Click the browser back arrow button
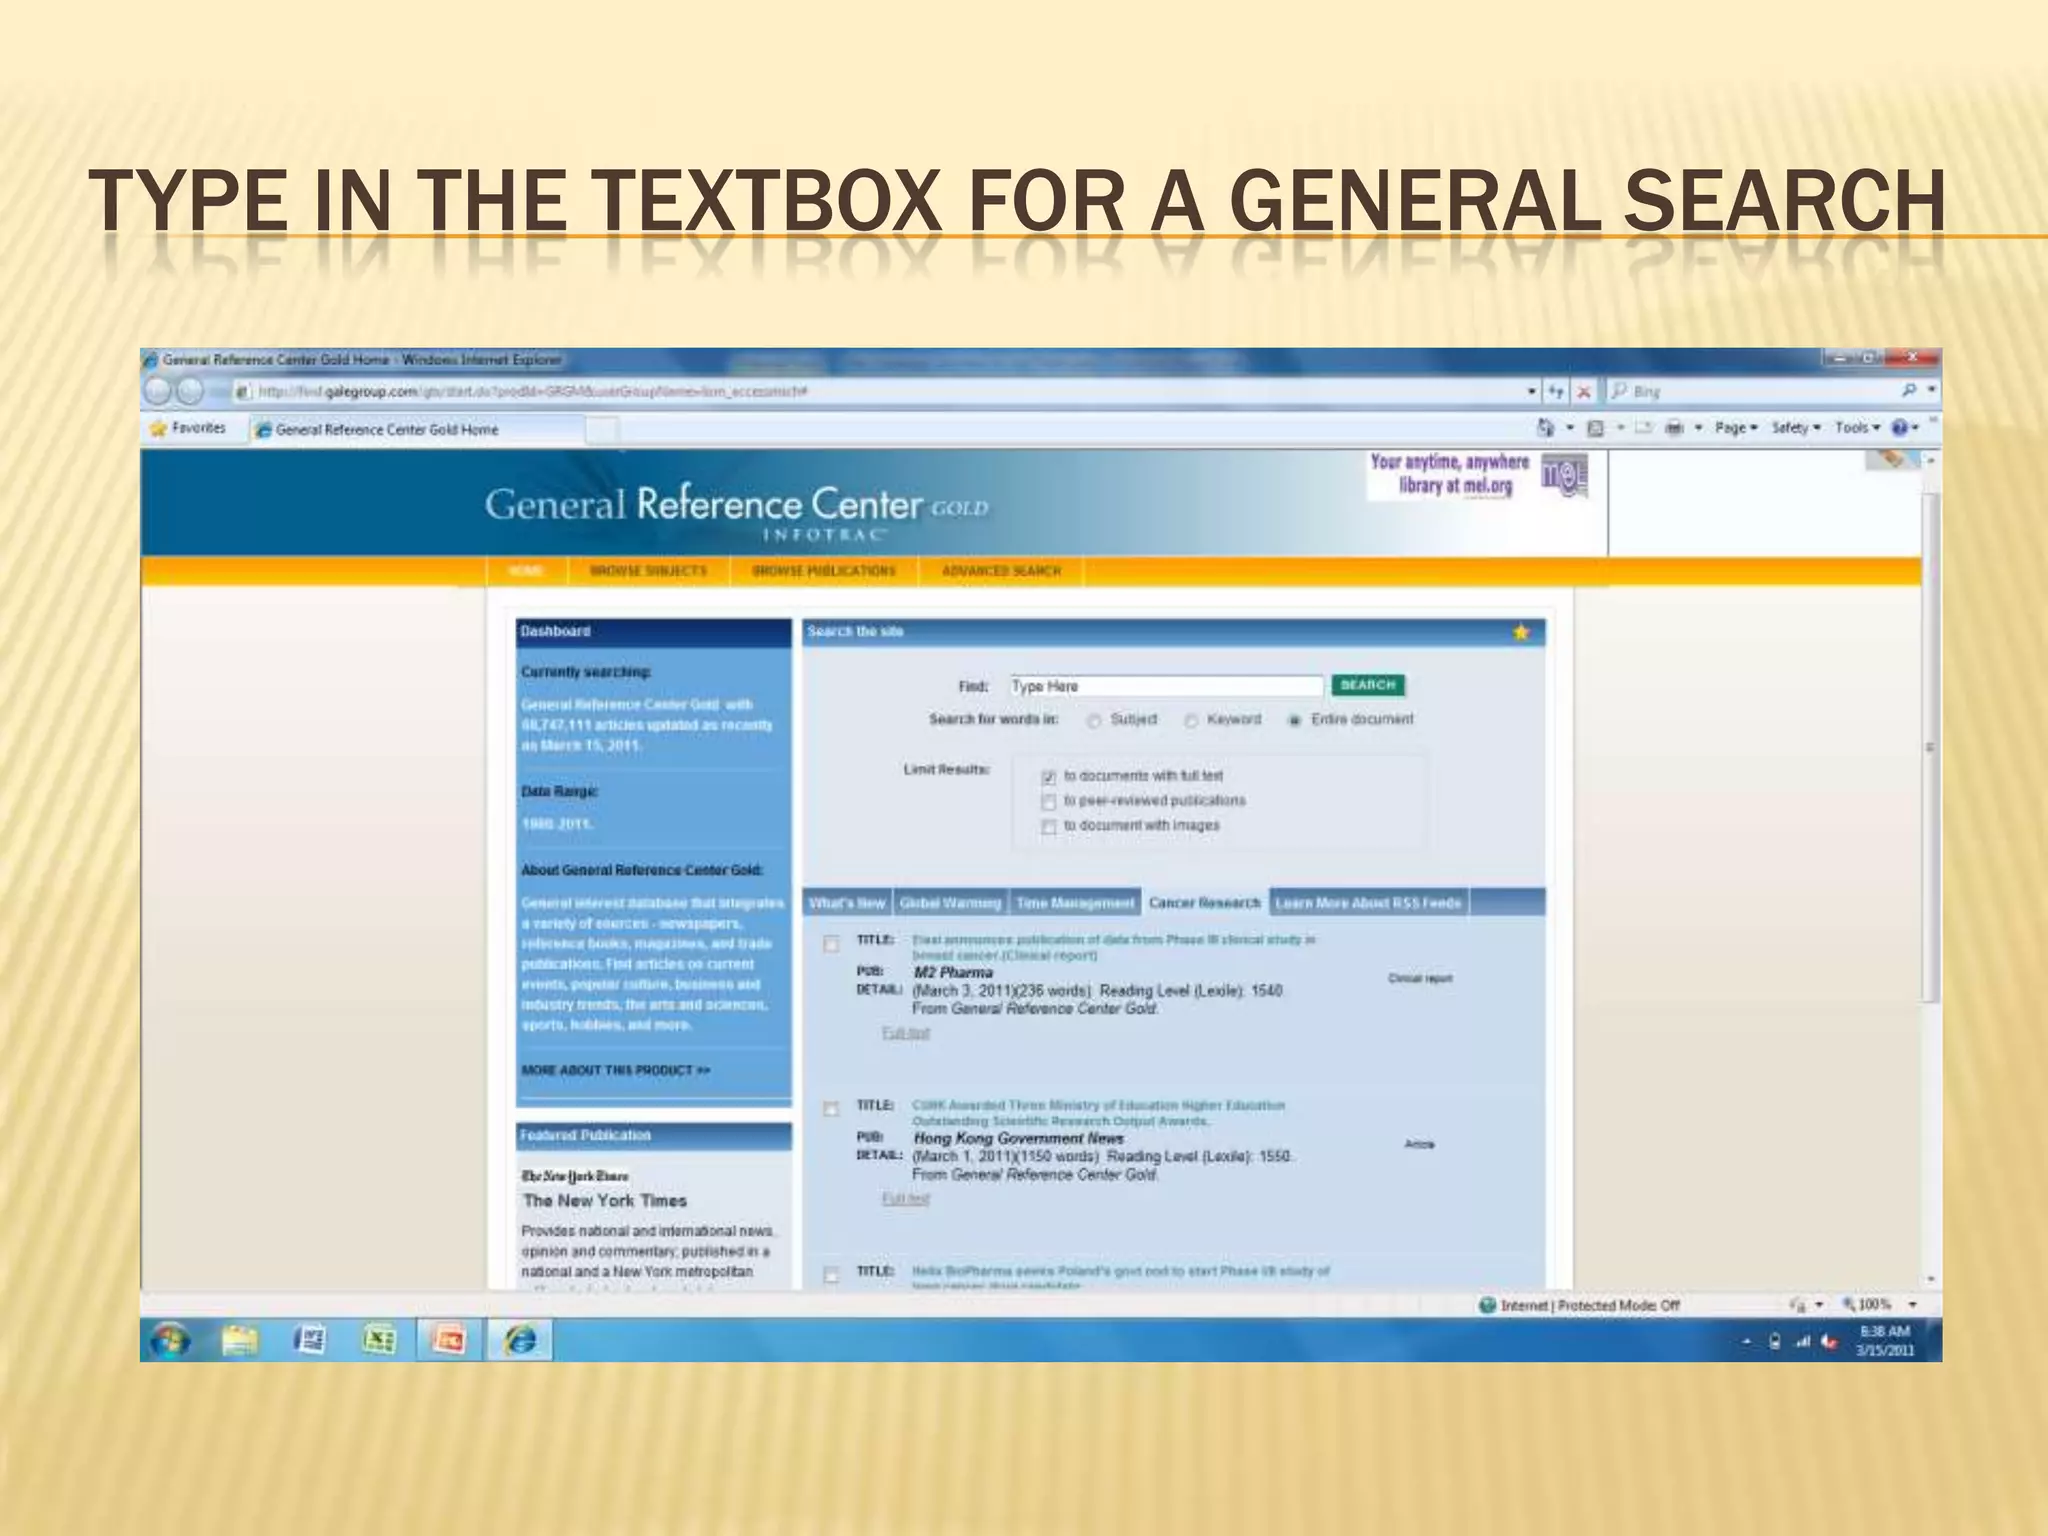The height and width of the screenshot is (1536, 2048). 158,391
